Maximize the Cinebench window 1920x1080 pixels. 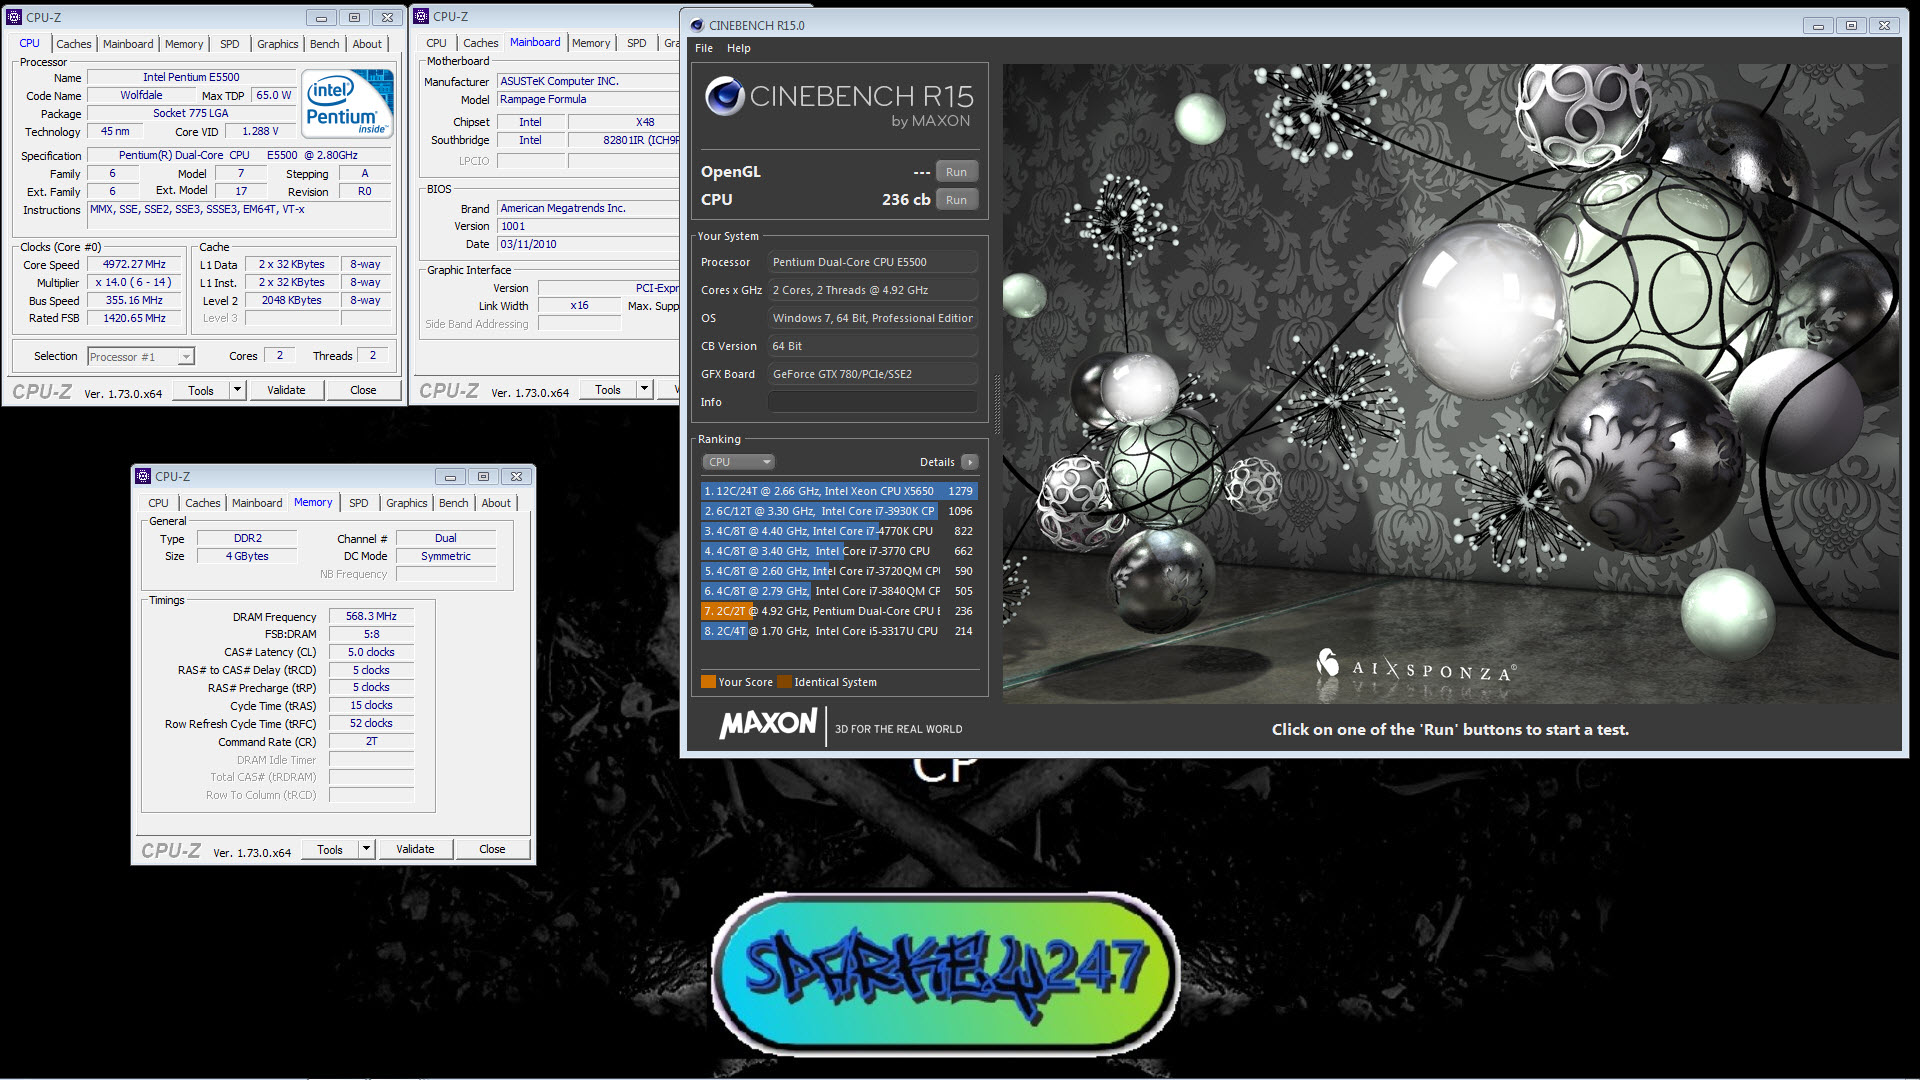(x=1851, y=25)
